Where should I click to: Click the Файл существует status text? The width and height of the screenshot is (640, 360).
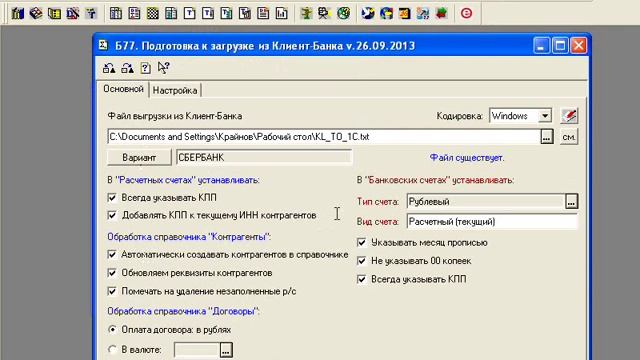(x=467, y=158)
